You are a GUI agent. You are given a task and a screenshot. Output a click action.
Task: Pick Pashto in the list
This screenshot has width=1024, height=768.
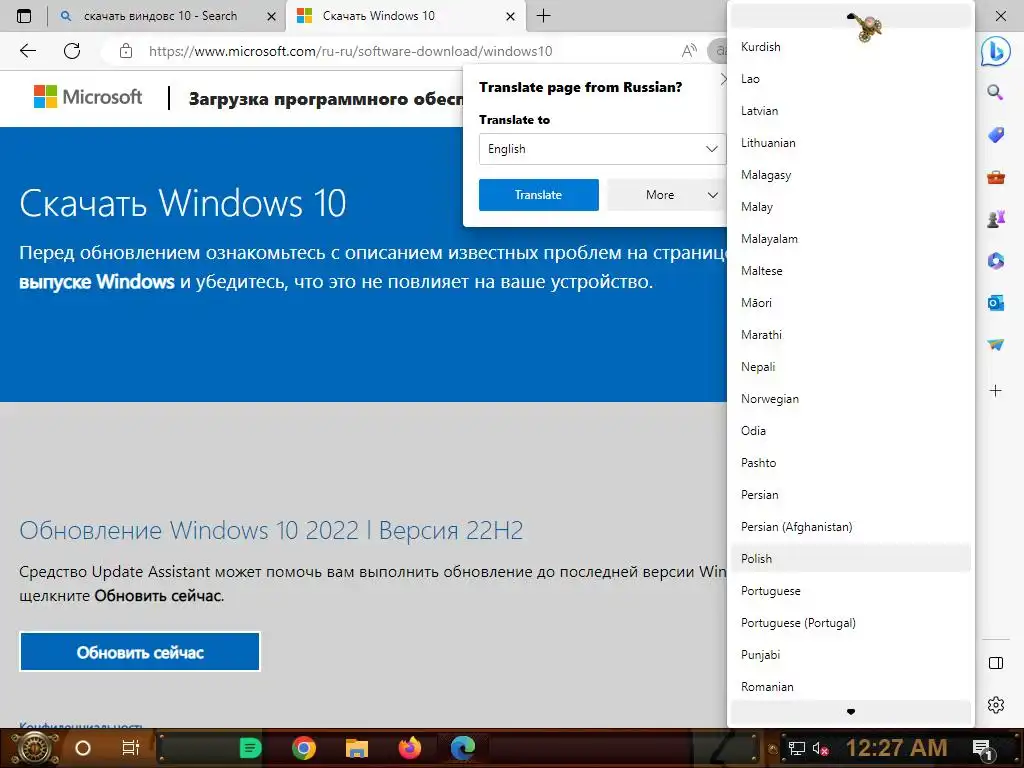click(850, 462)
